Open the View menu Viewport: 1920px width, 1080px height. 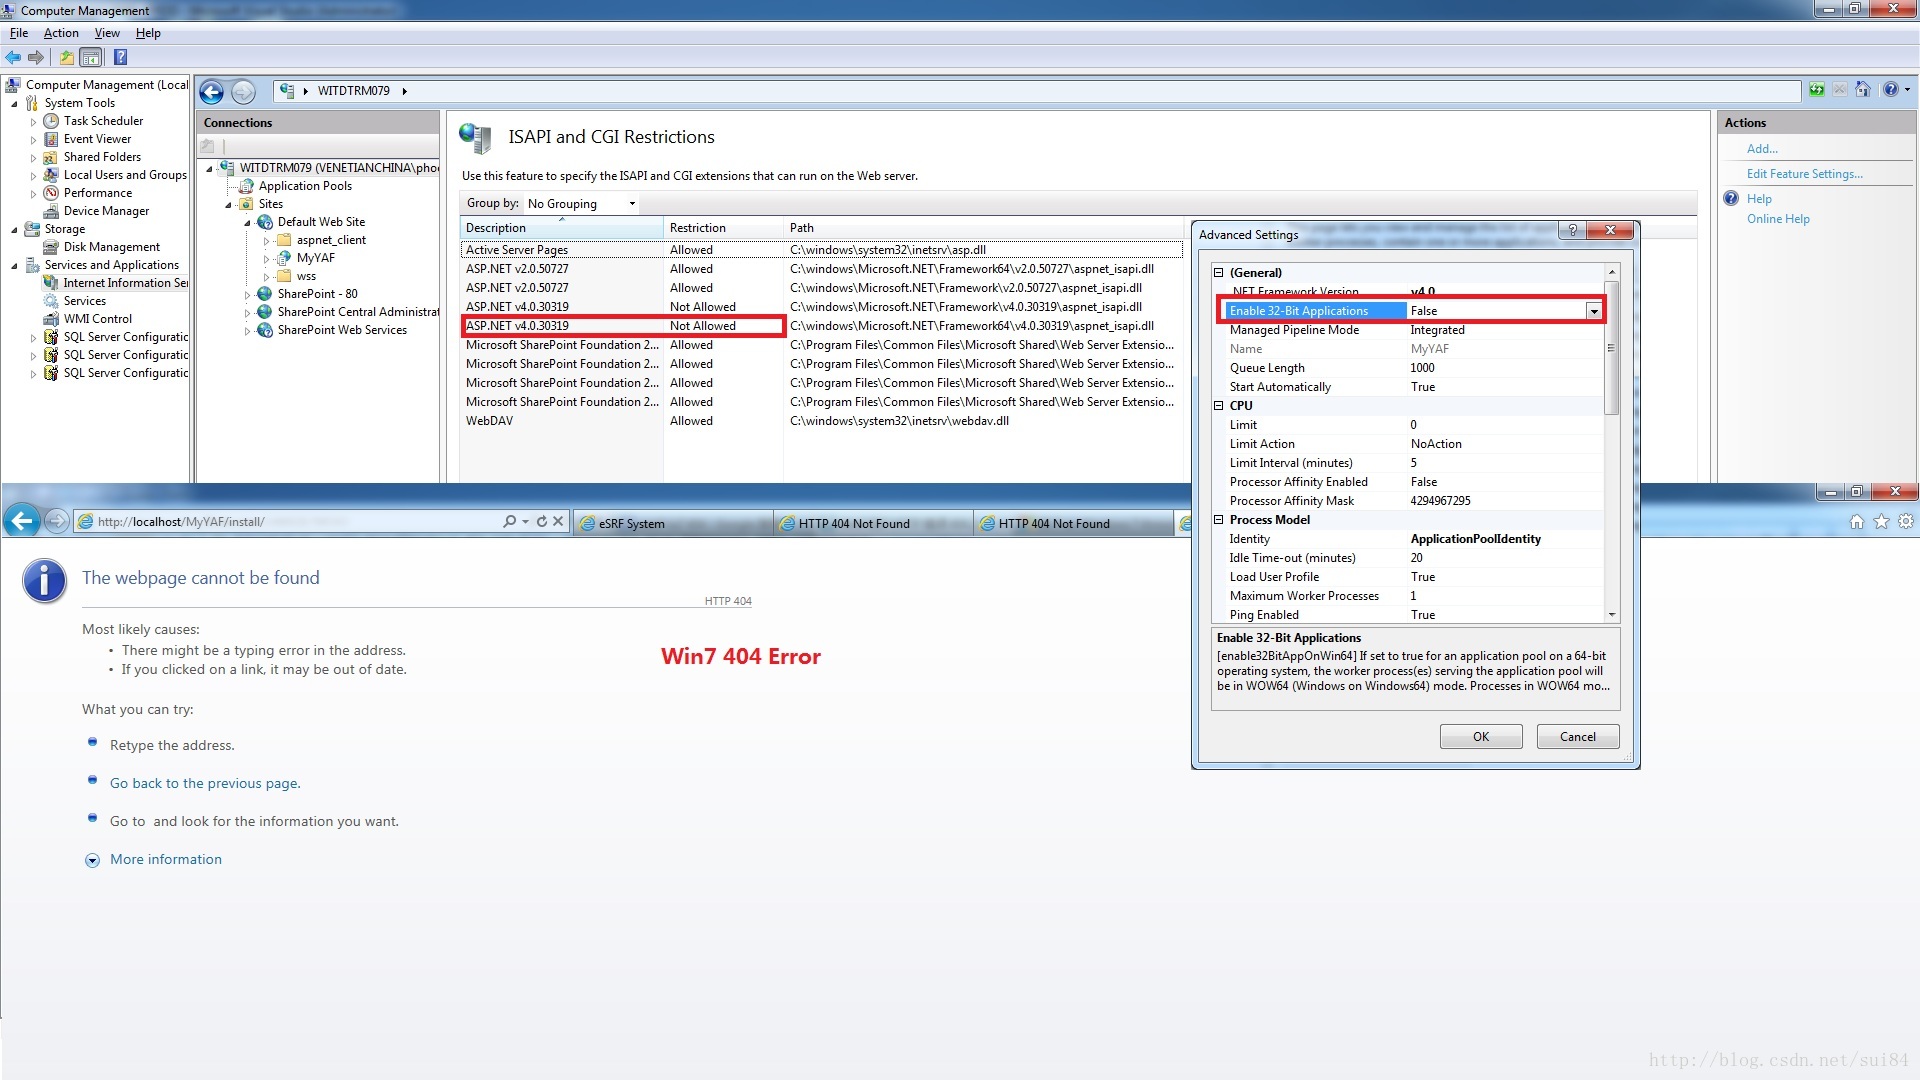[107, 33]
